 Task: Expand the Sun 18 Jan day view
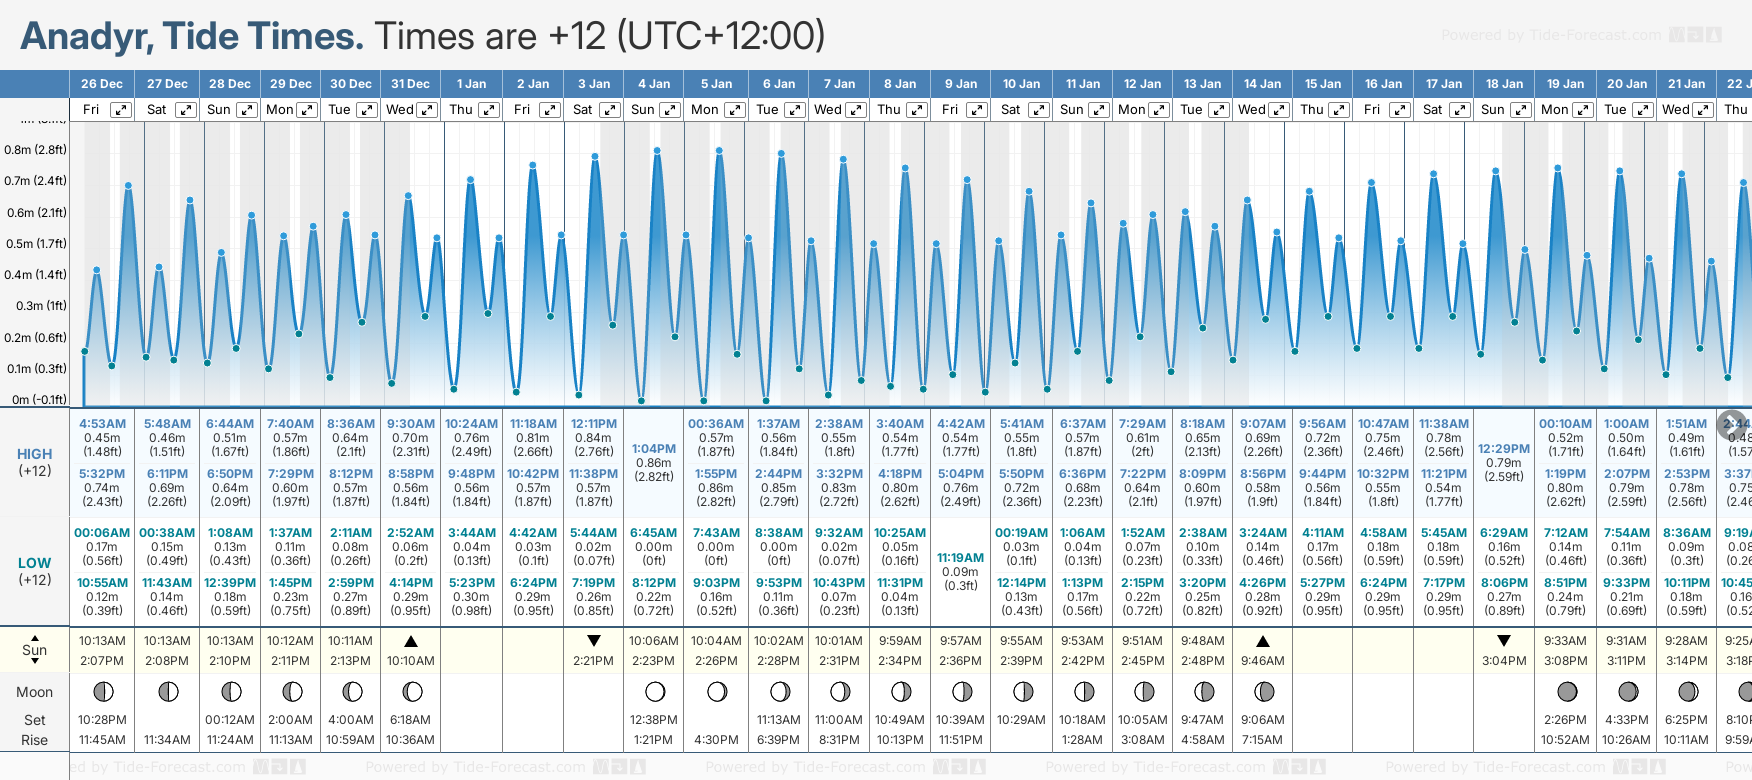[1520, 110]
